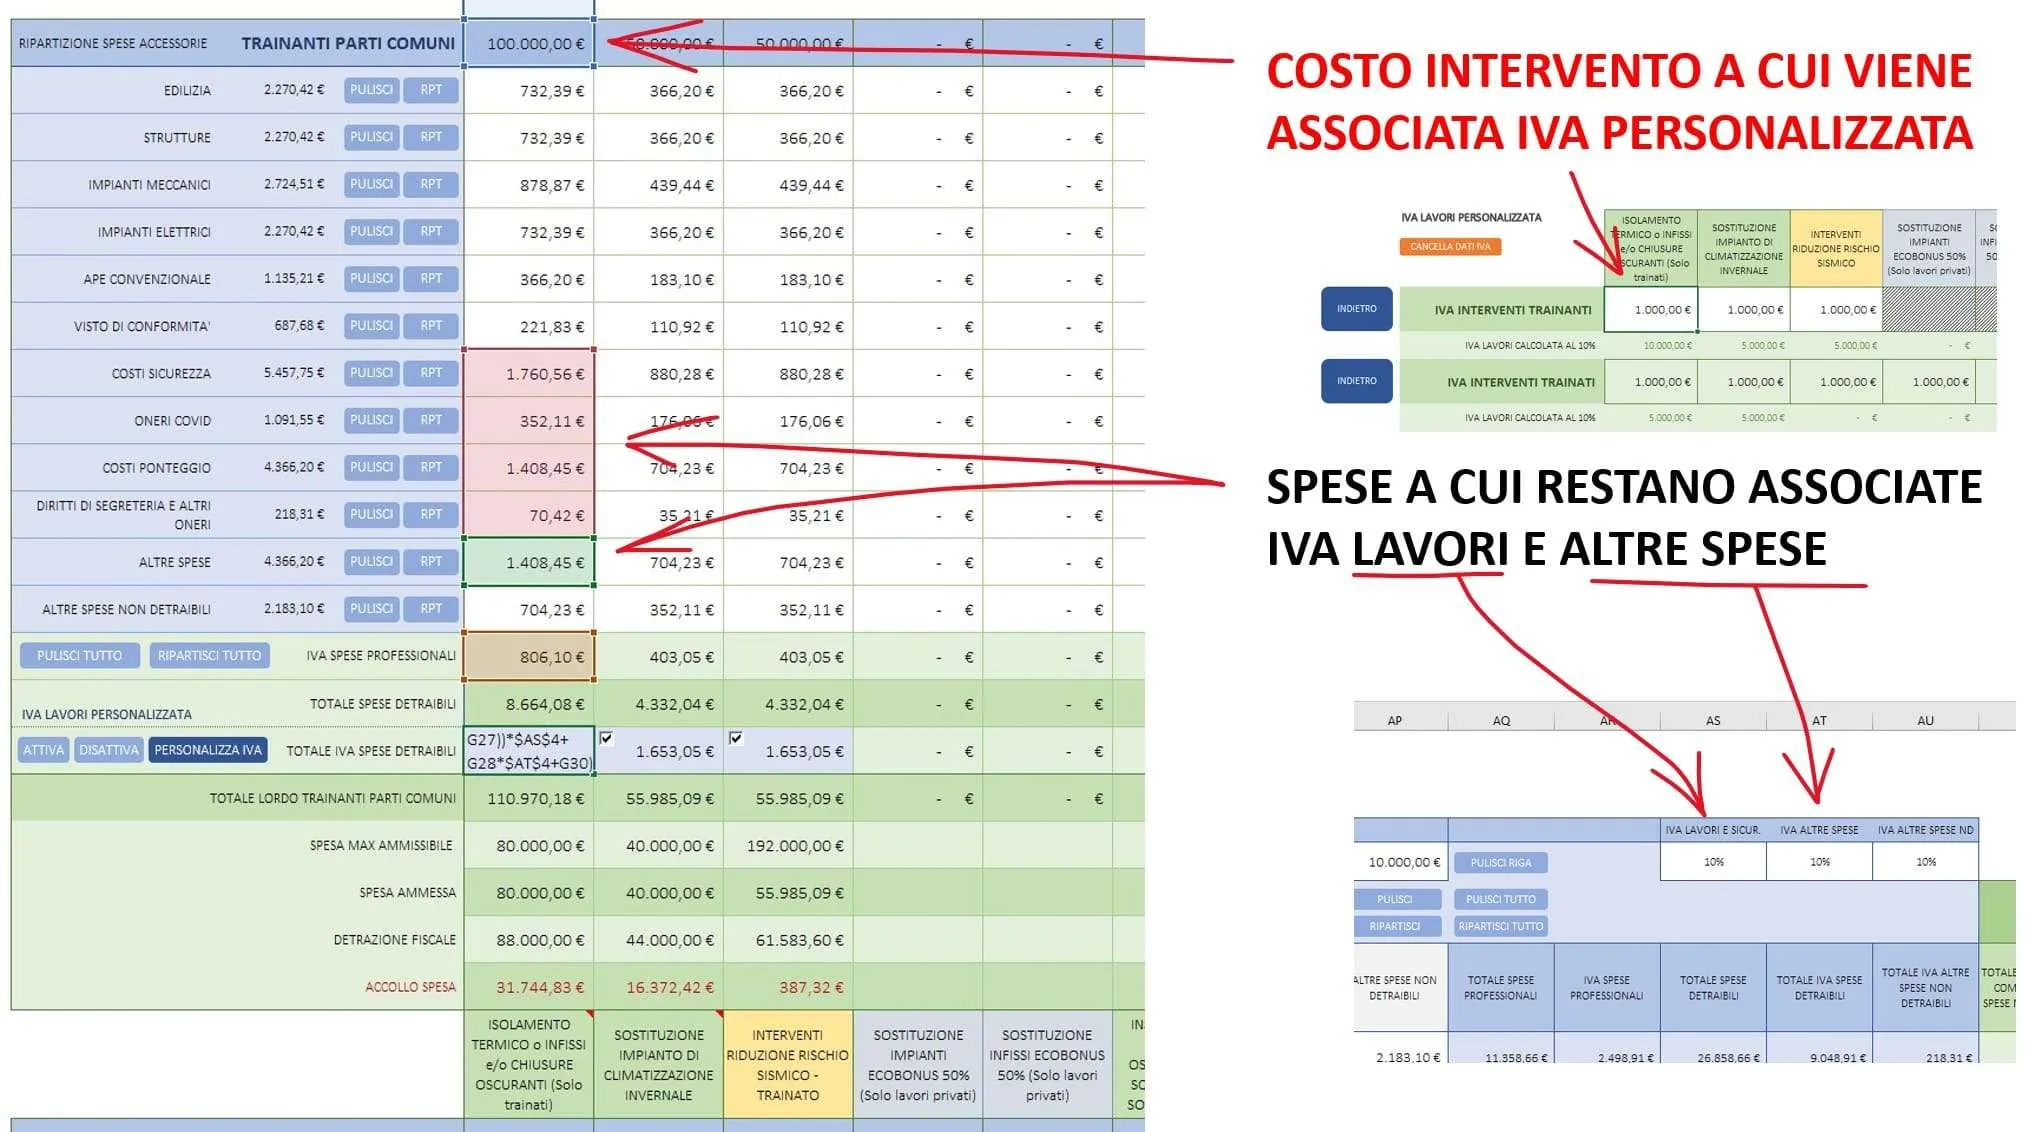The height and width of the screenshot is (1132, 2043).
Task: Click the DISATTIVA button
Action: pyautogui.click(x=108, y=750)
